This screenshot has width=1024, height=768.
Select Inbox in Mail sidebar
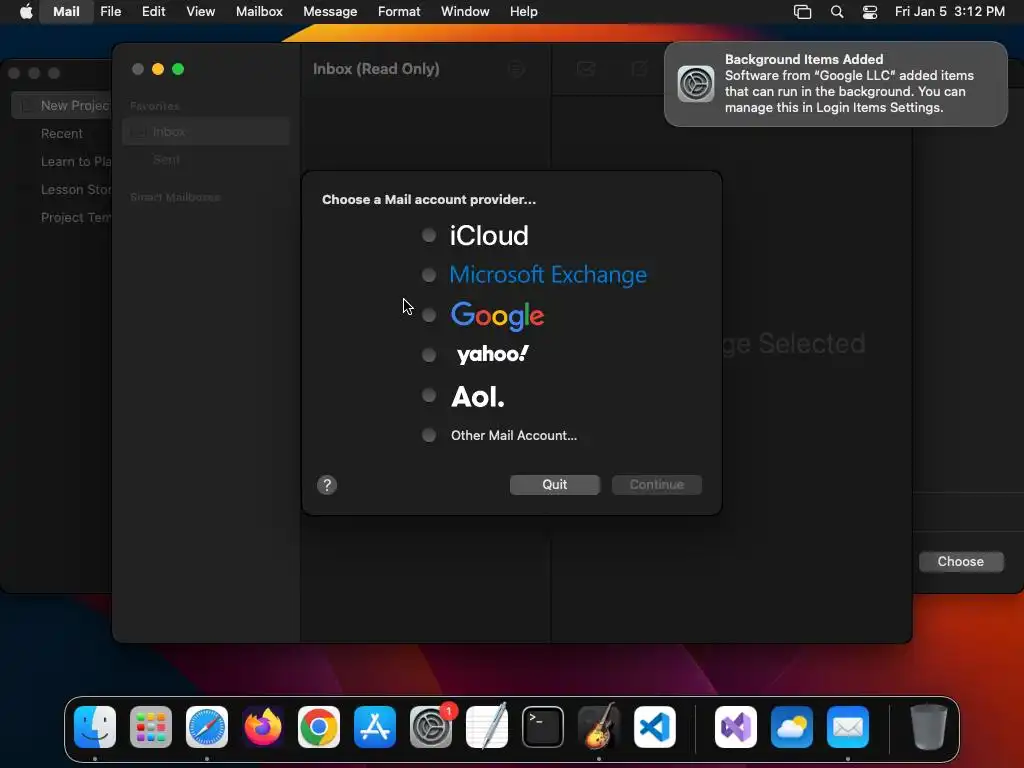206,132
